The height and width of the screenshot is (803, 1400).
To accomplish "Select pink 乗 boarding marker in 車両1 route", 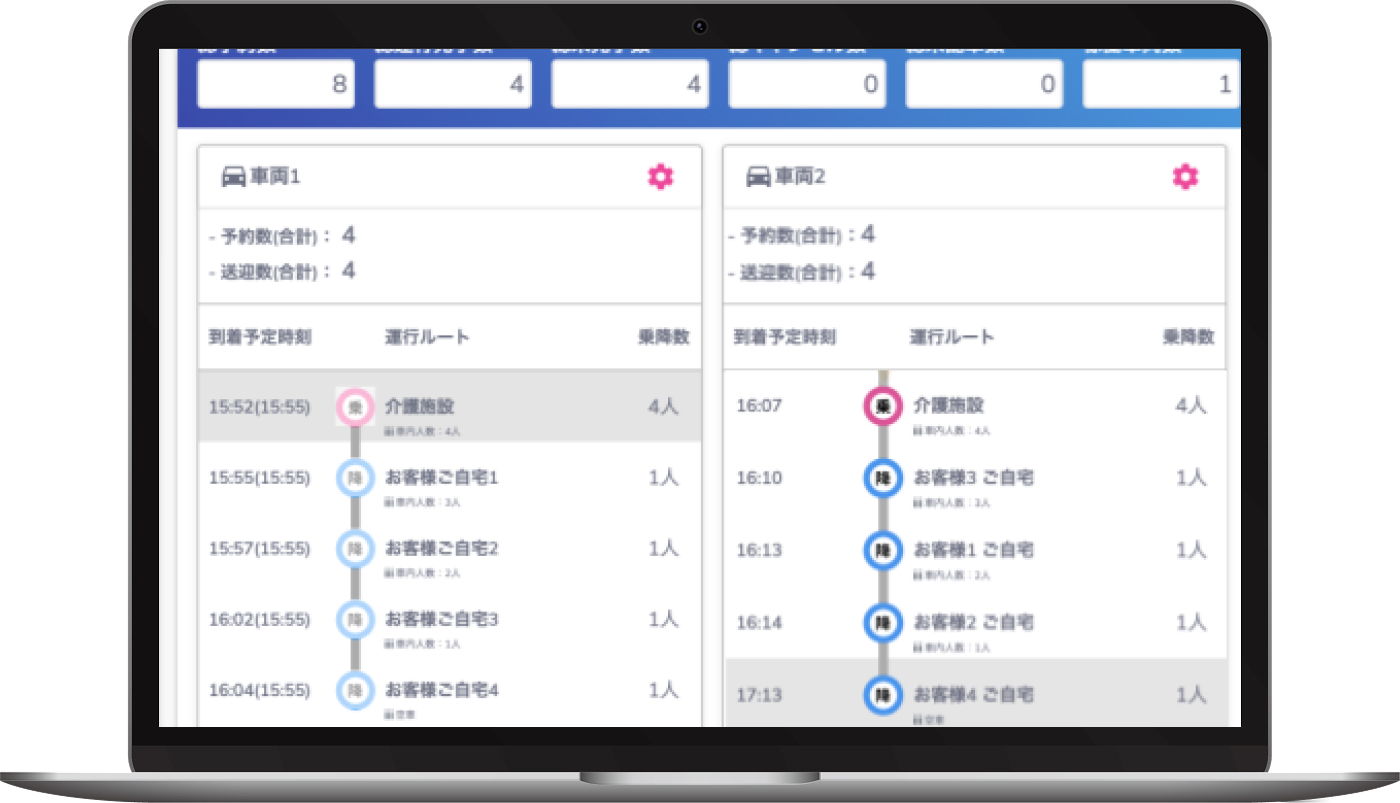I will point(354,407).
